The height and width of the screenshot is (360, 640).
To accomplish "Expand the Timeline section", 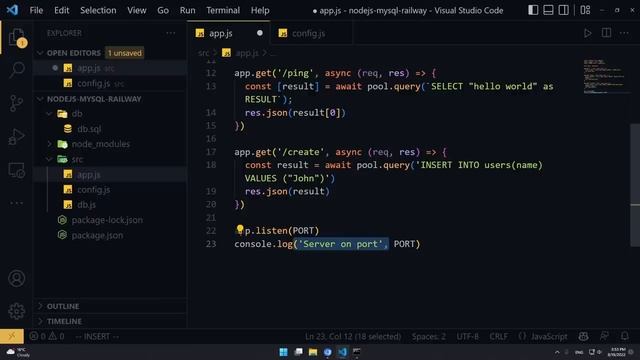I will click(x=64, y=321).
